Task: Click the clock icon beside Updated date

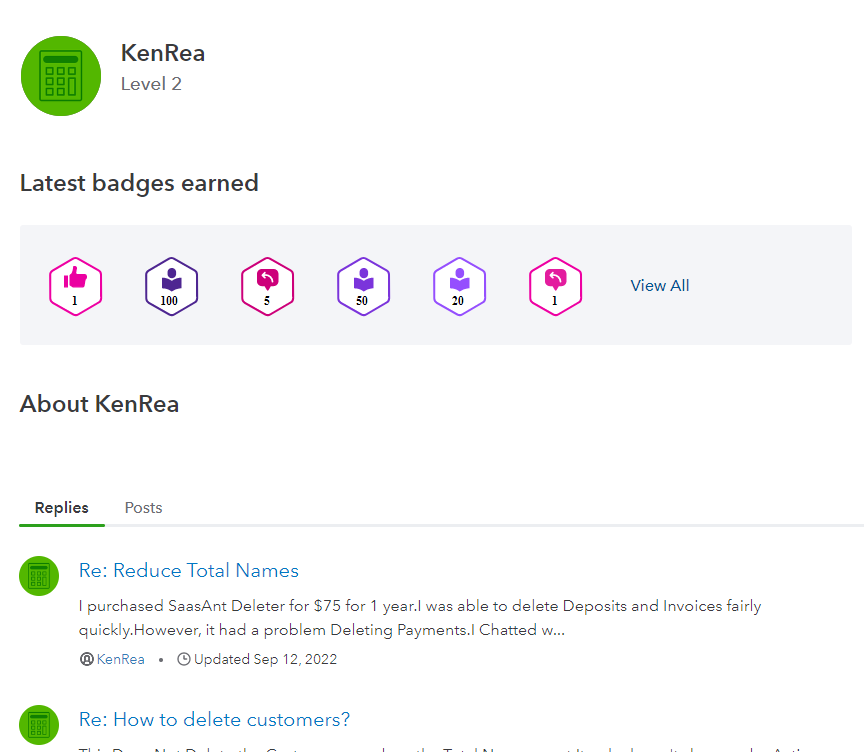Action: point(184,659)
